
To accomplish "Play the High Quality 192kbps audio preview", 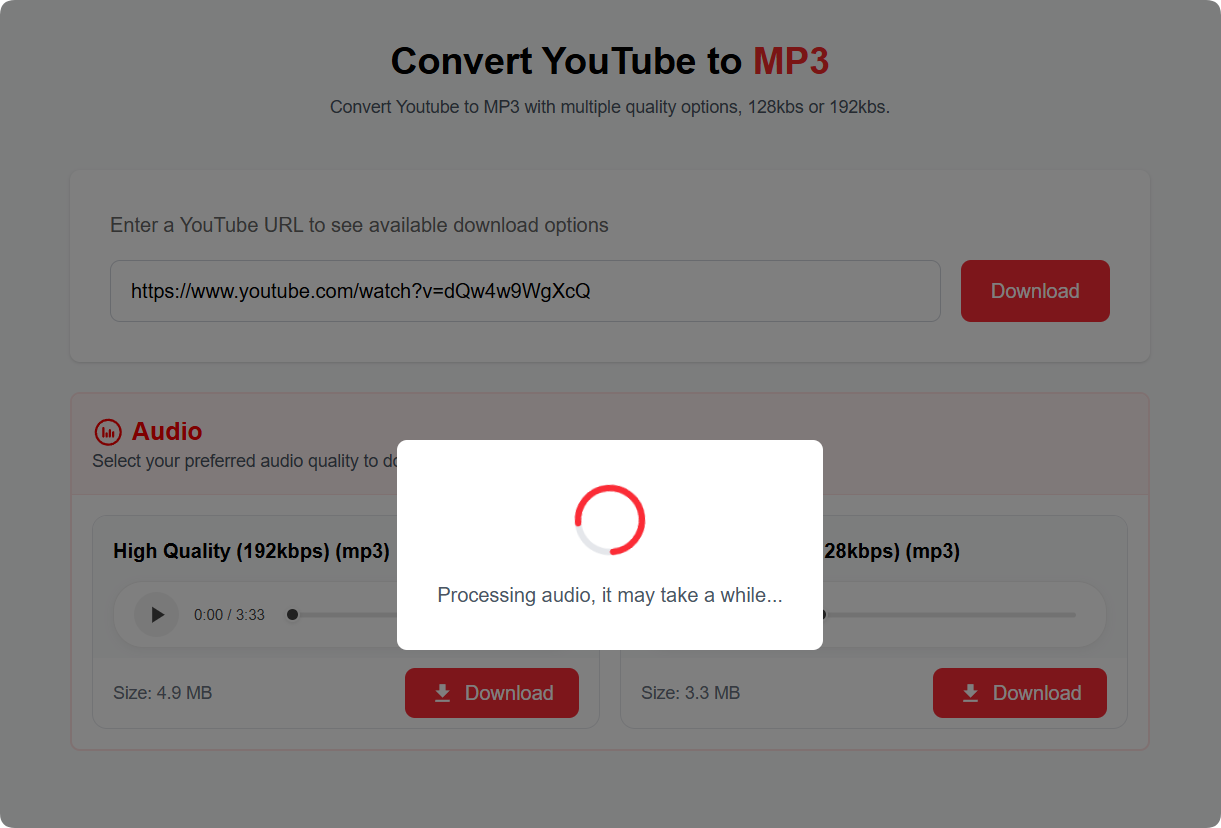I will [x=156, y=615].
